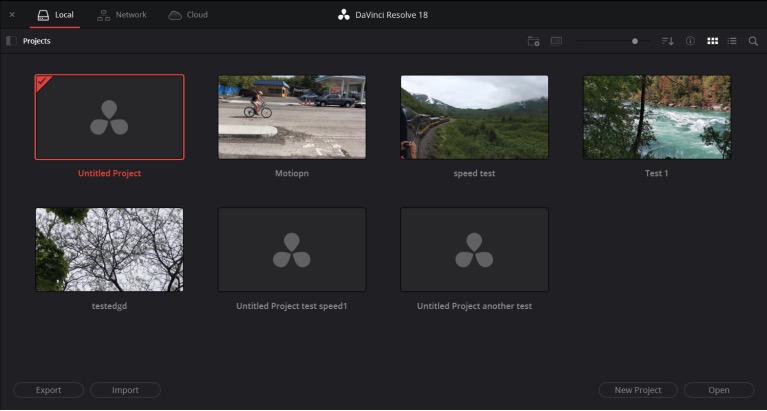Screen dimensions: 767x411
Task: Select the speed test project thumbnail
Action: pos(474,117)
